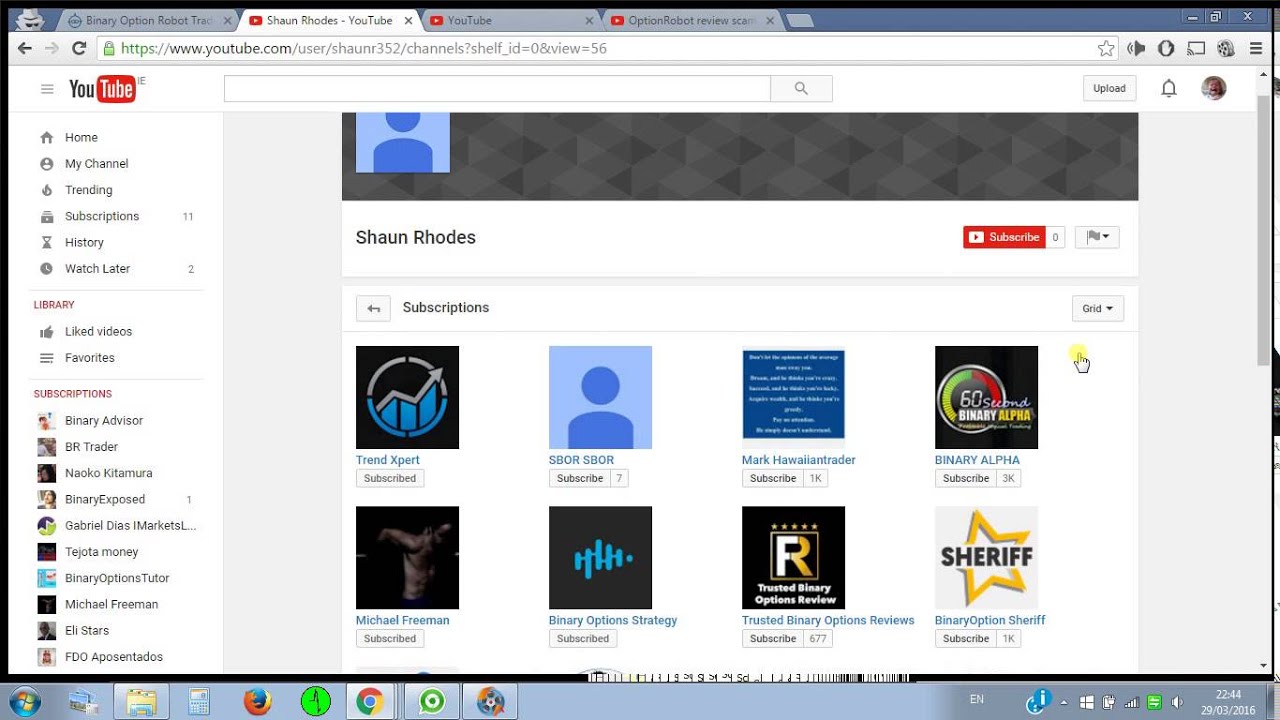Subscribe to SBOR SBOR channel
The width and height of the screenshot is (1280, 720).
coord(580,478)
